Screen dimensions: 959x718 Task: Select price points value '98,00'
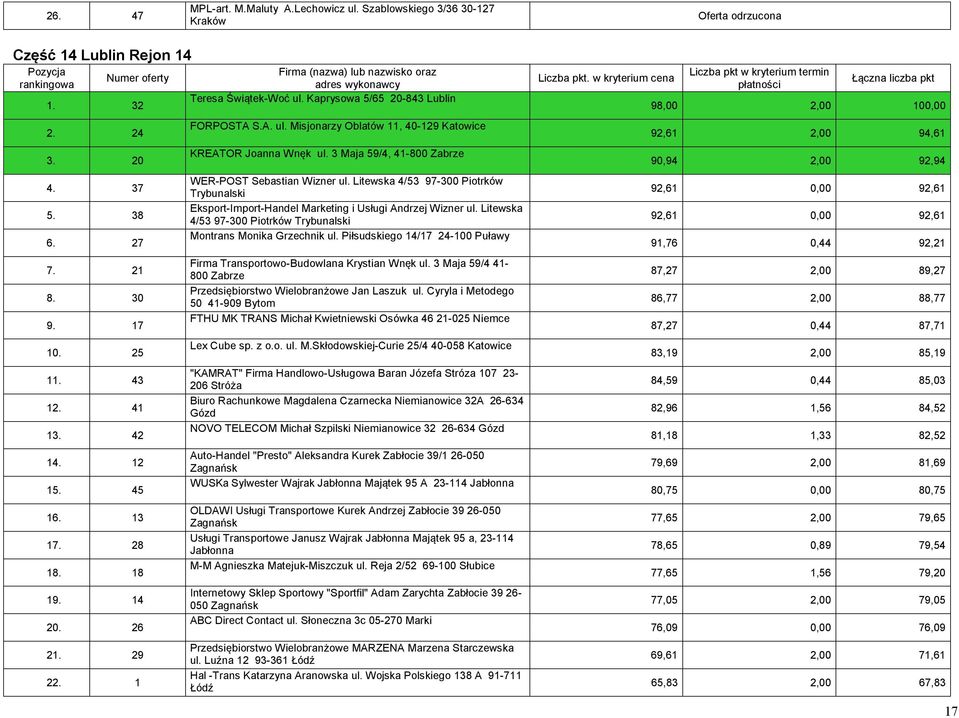coord(664,106)
